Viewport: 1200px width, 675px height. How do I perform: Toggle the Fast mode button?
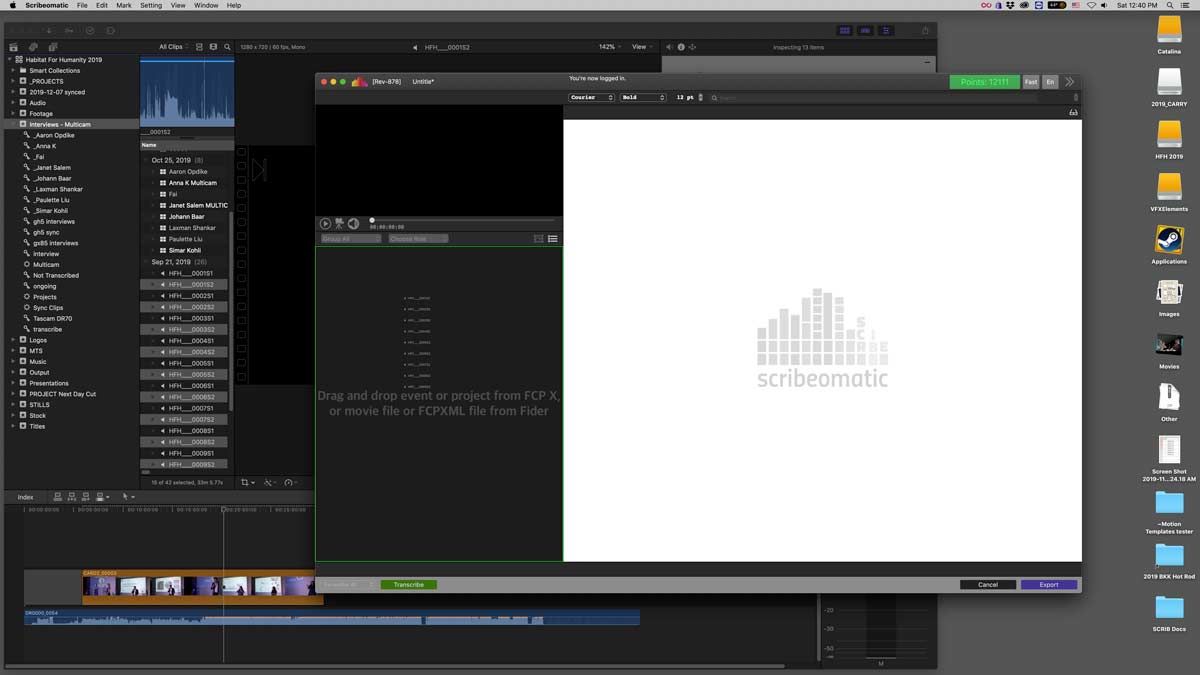[1031, 82]
